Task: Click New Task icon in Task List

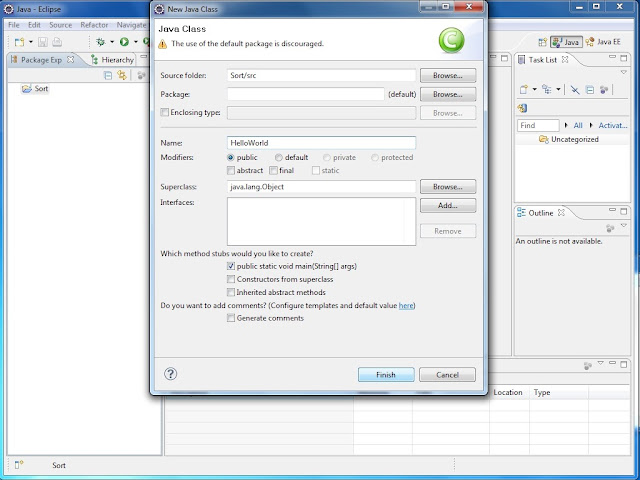Action: point(523,89)
